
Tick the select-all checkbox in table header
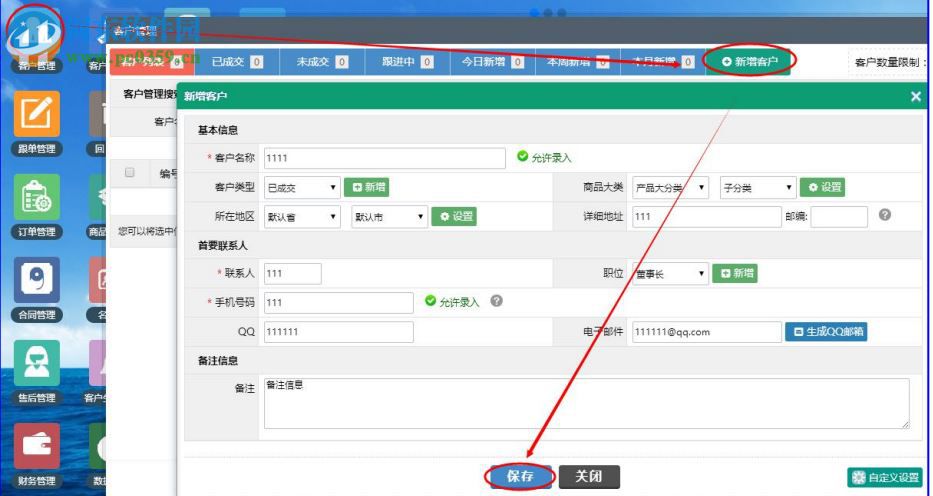click(x=129, y=172)
